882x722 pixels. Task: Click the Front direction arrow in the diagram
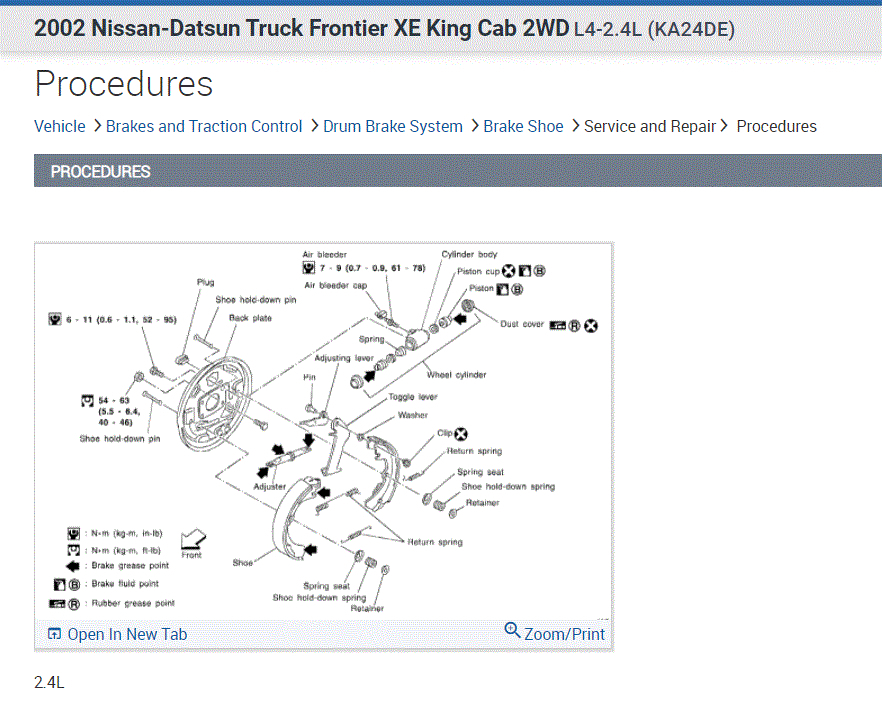coord(192,541)
